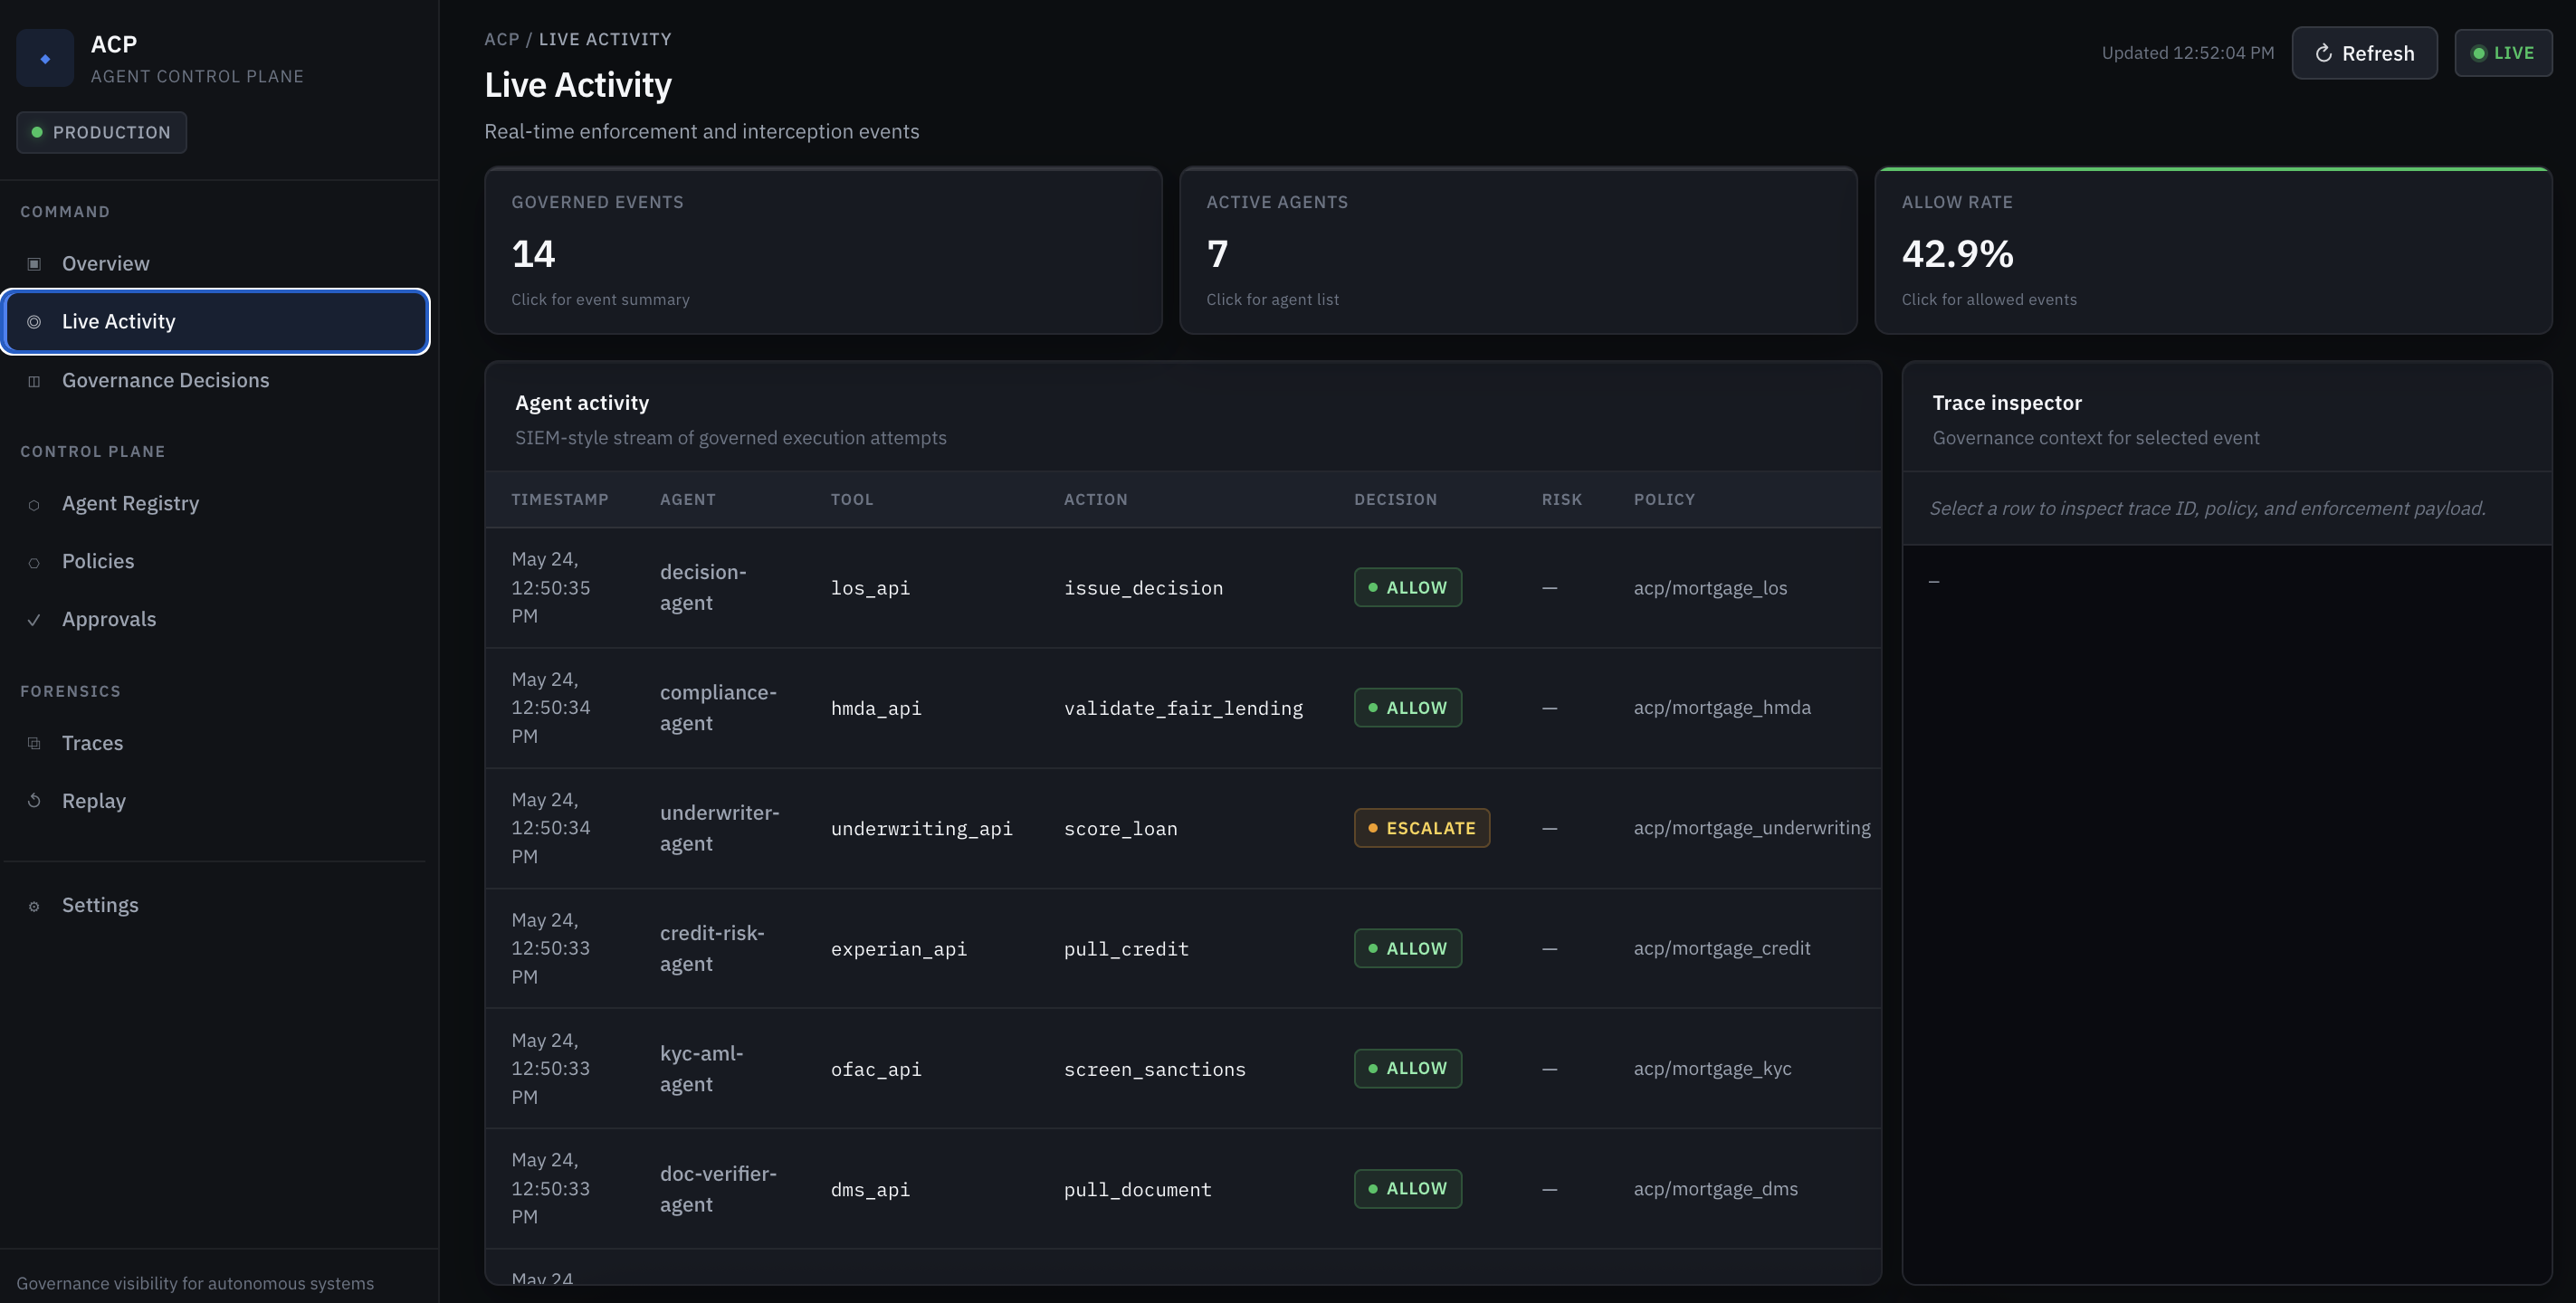Click policy acp/mortgage_kyc
Screen dimensions: 2576x1303
[x=1712, y=1069]
